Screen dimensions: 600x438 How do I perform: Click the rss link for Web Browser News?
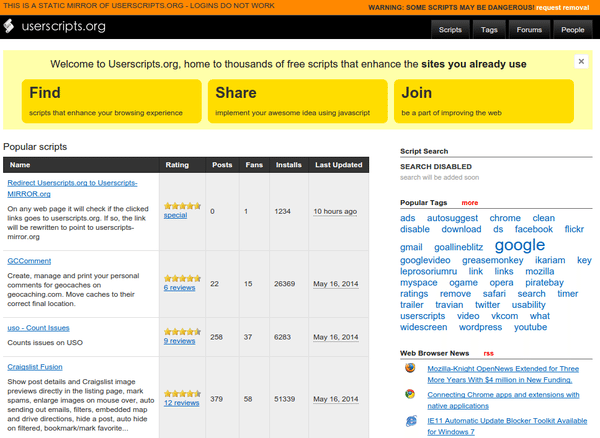click(489, 353)
